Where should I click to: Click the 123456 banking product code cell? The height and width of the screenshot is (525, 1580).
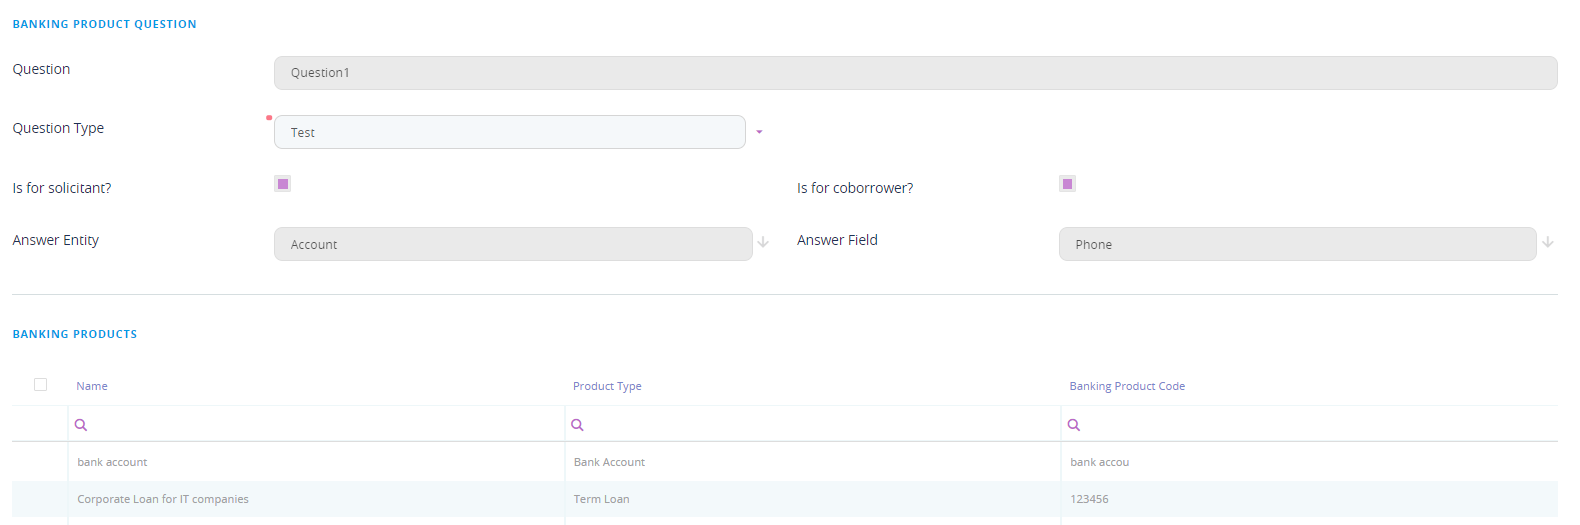(1089, 499)
